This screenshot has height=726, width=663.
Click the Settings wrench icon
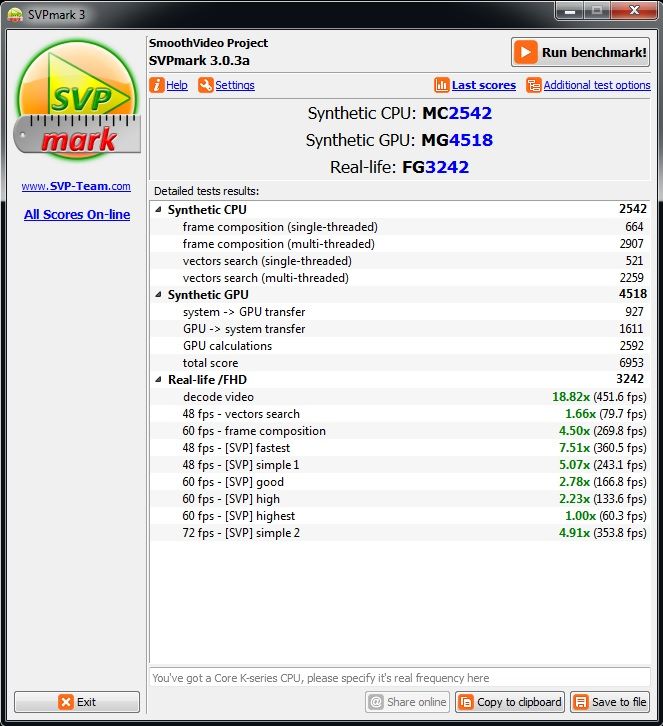pyautogui.click(x=206, y=85)
